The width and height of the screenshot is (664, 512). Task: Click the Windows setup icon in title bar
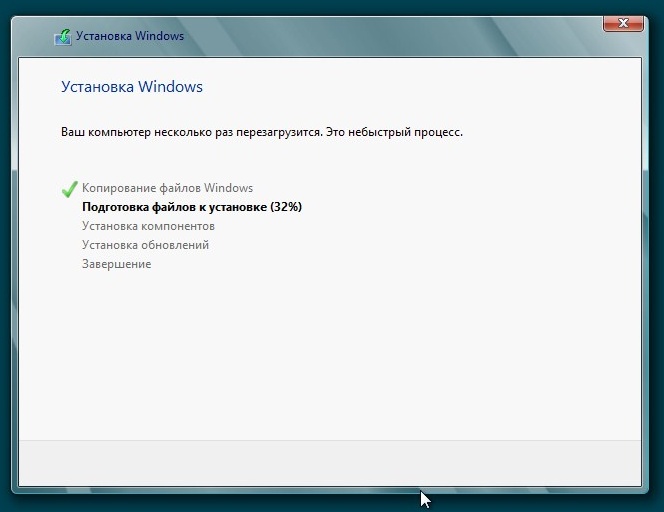tap(63, 37)
